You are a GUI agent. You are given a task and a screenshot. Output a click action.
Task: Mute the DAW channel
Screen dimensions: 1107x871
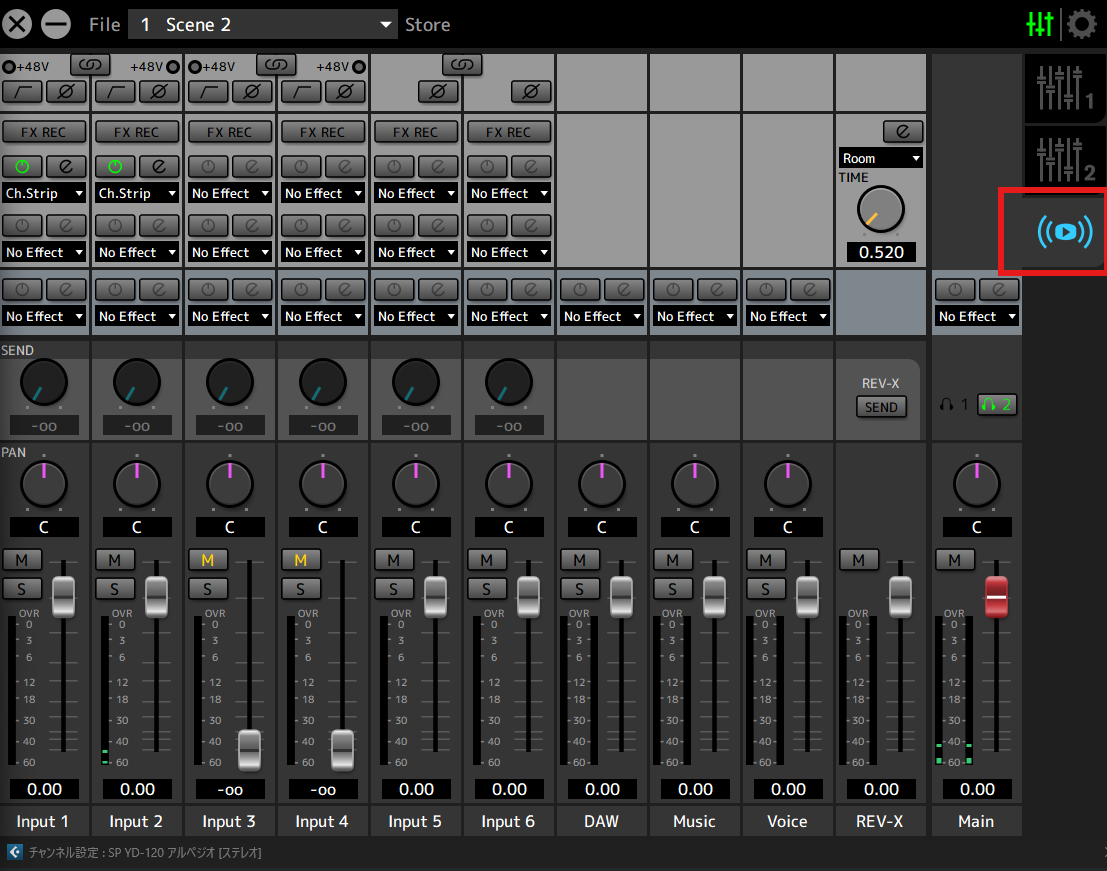580,560
